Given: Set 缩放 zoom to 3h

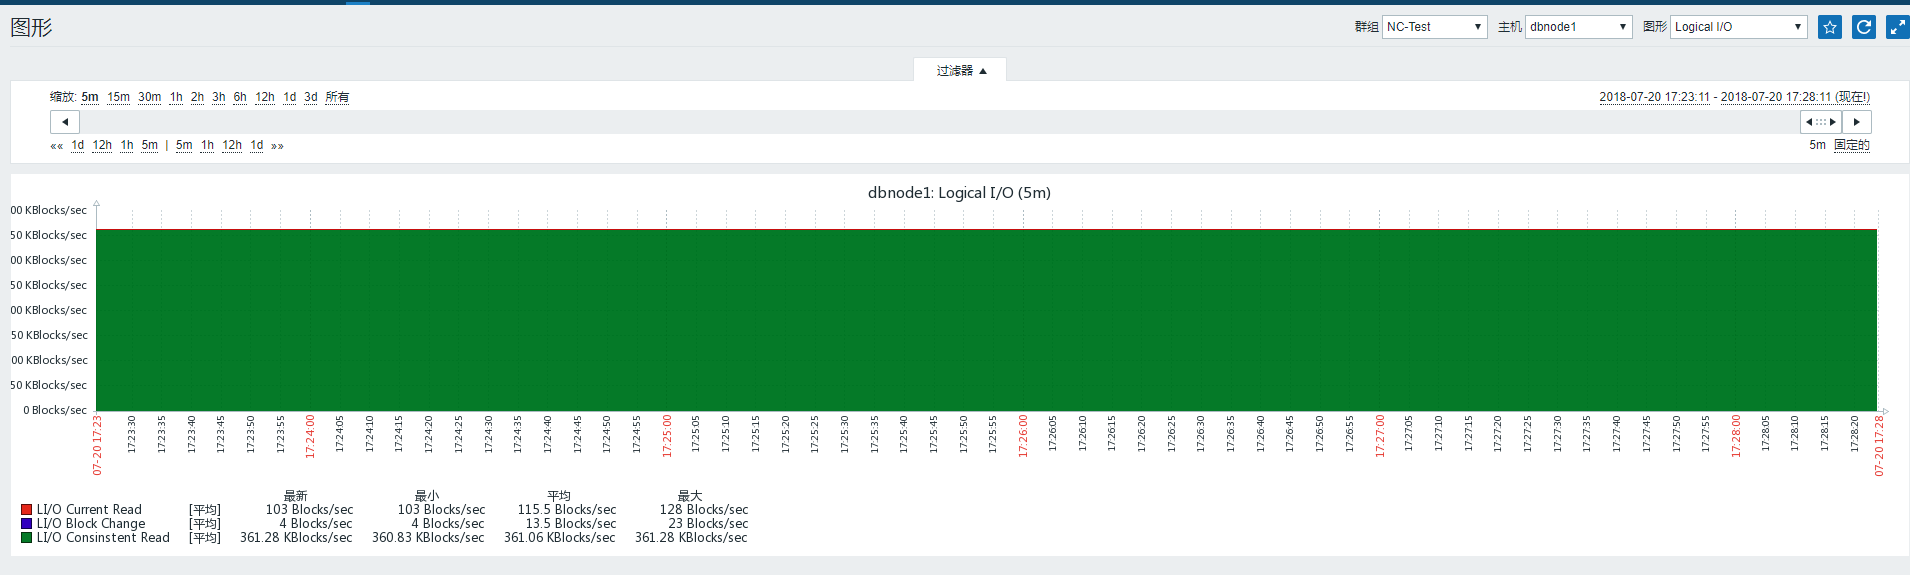Looking at the screenshot, I should pos(218,97).
